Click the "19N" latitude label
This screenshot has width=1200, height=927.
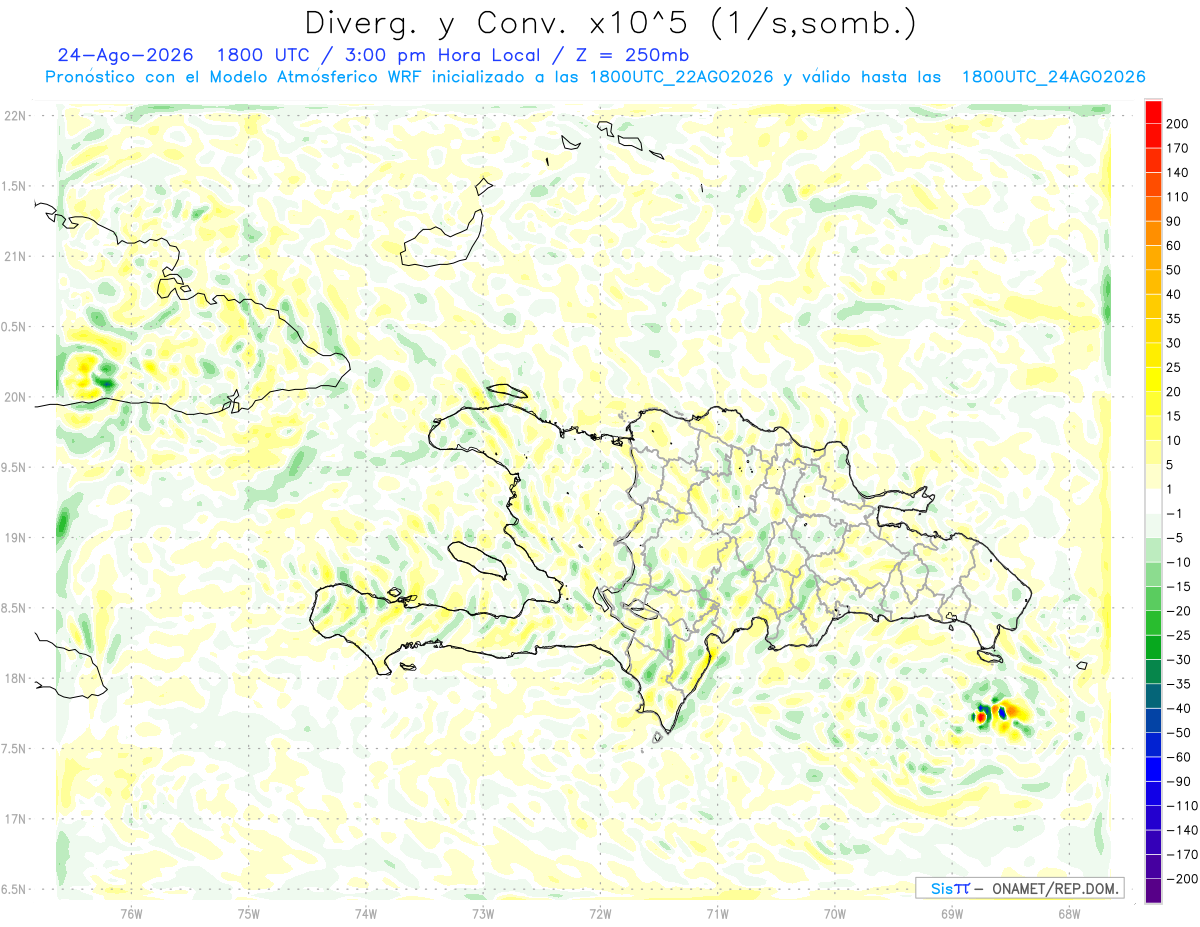click(14, 538)
